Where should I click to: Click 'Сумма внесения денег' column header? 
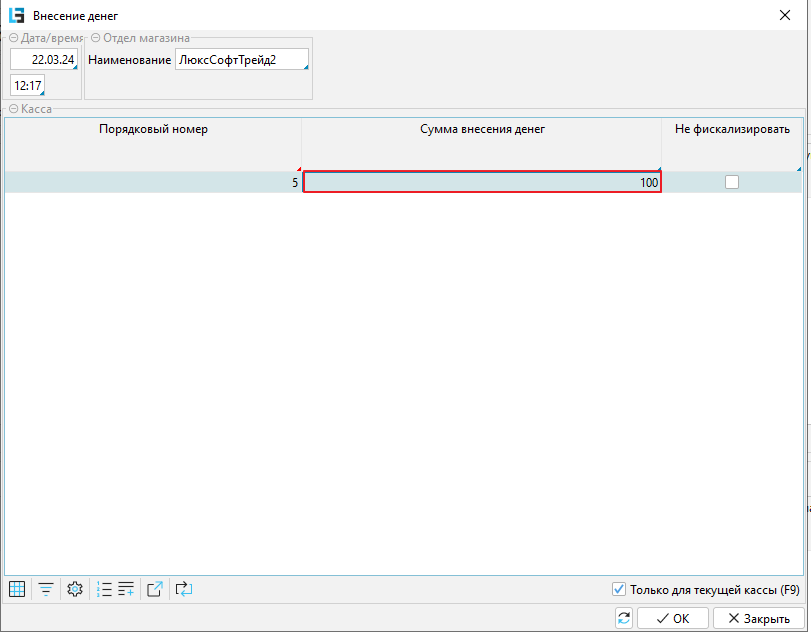tap(481, 129)
